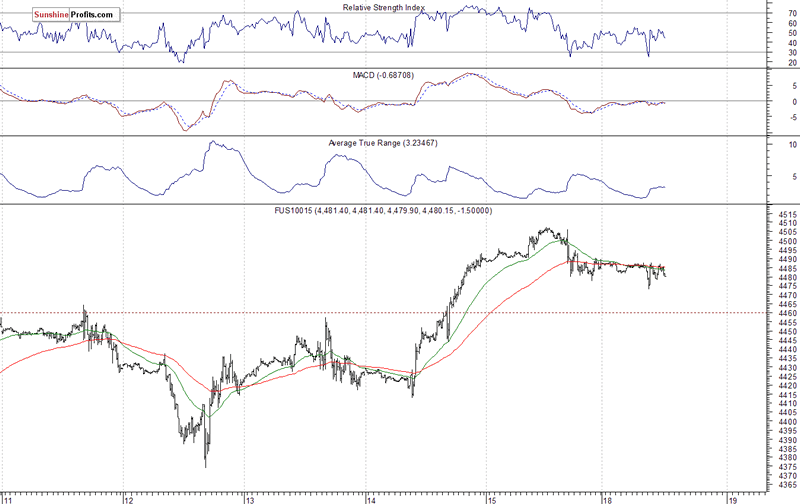Viewport: 800px width, 504px height.
Task: Click date marker 14 on the time axis
Action: pos(371,499)
